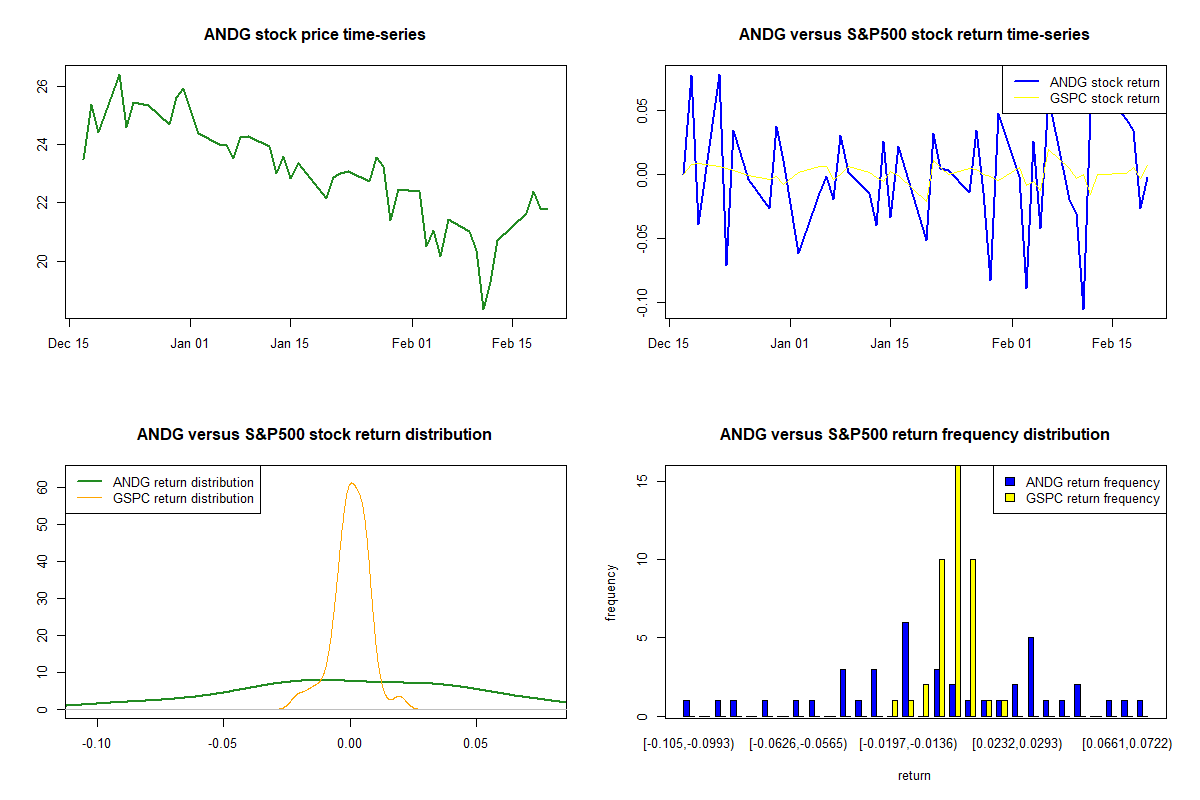The height and width of the screenshot is (800, 1200).
Task: Click the '[-0.105,-0.0993)' bin label
Action: pos(689,744)
